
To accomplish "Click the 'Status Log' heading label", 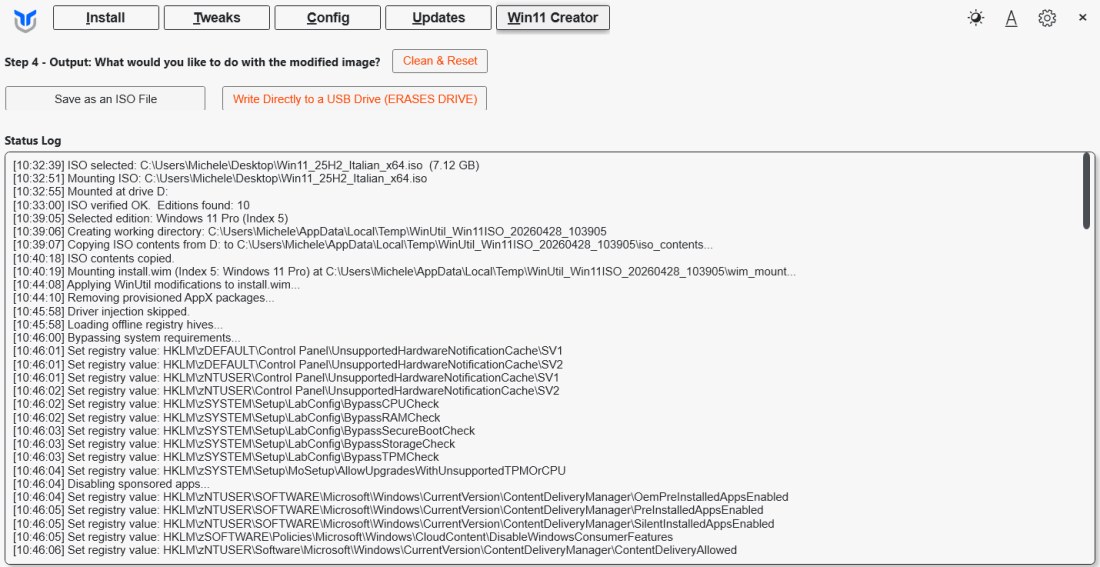I will 32,141.
